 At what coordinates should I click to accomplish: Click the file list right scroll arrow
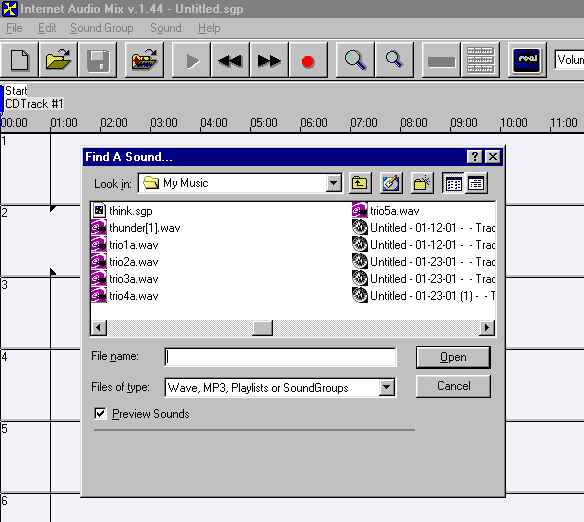coord(486,328)
